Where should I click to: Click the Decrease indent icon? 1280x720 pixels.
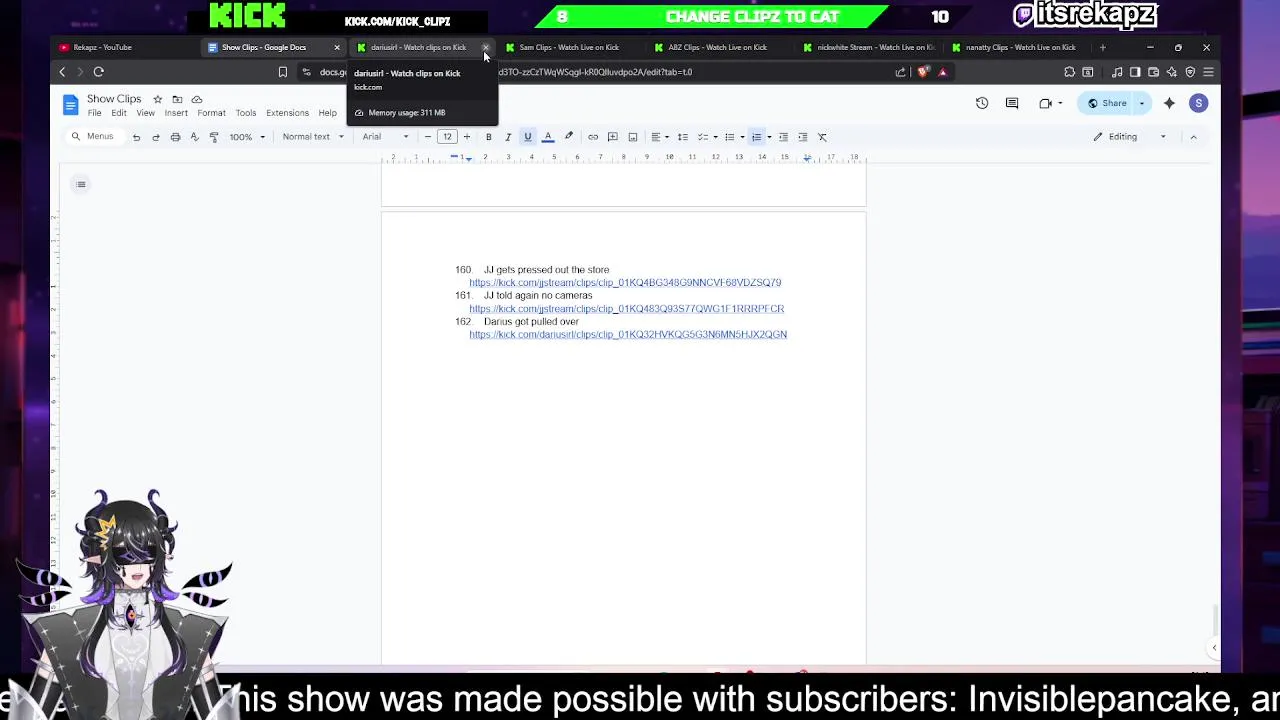pos(783,137)
